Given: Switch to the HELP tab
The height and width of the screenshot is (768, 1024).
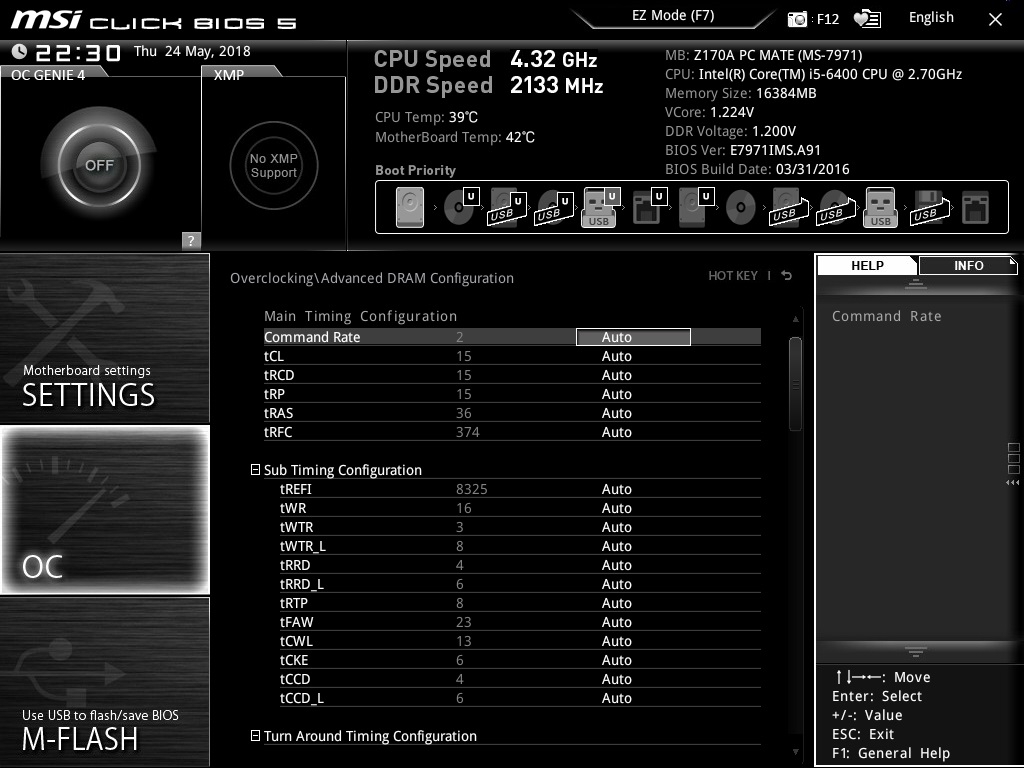Looking at the screenshot, I should (x=867, y=266).
